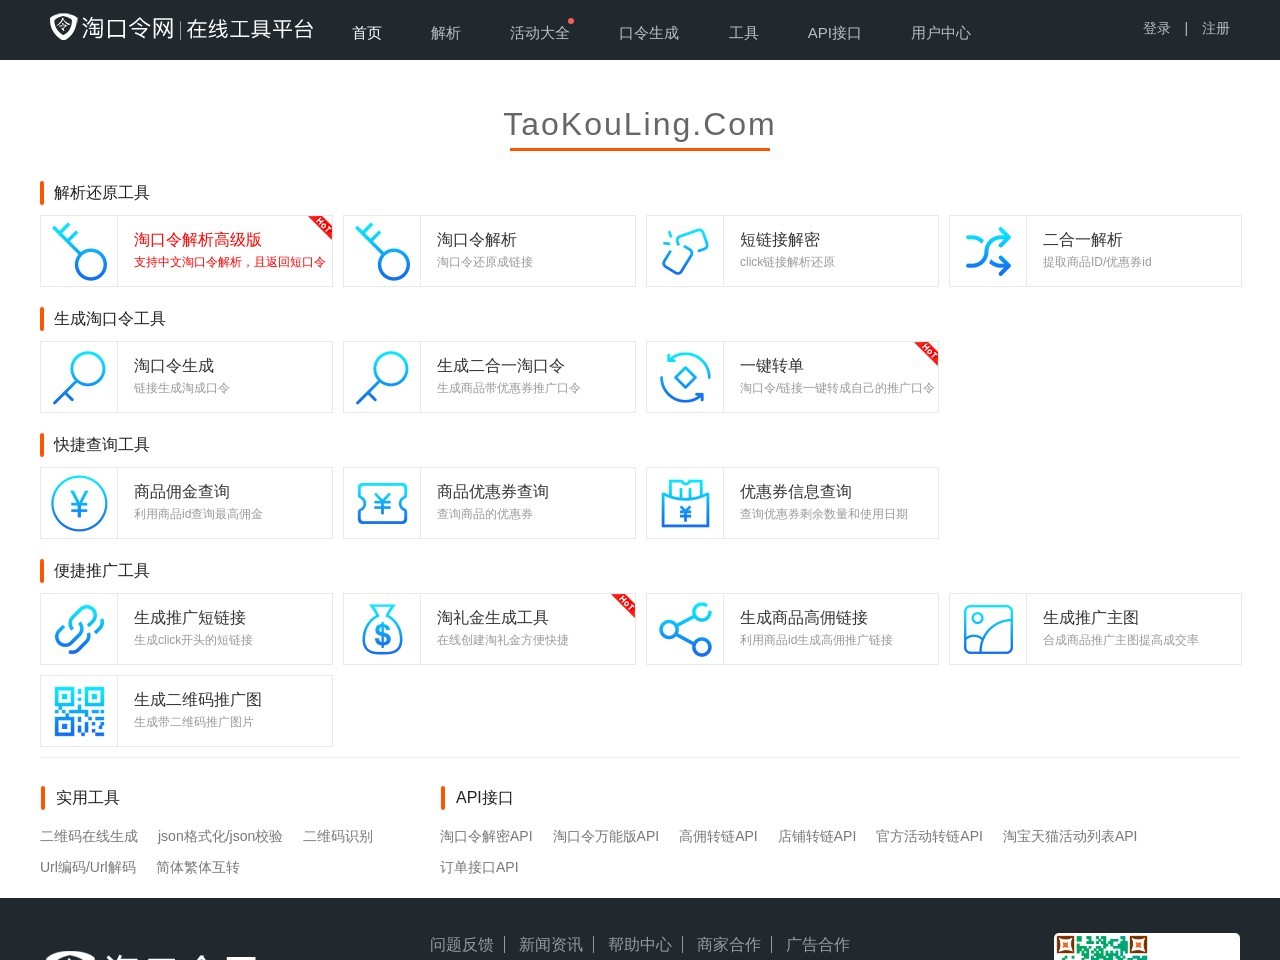Open 活动大全 in the navigation bar

point(540,33)
